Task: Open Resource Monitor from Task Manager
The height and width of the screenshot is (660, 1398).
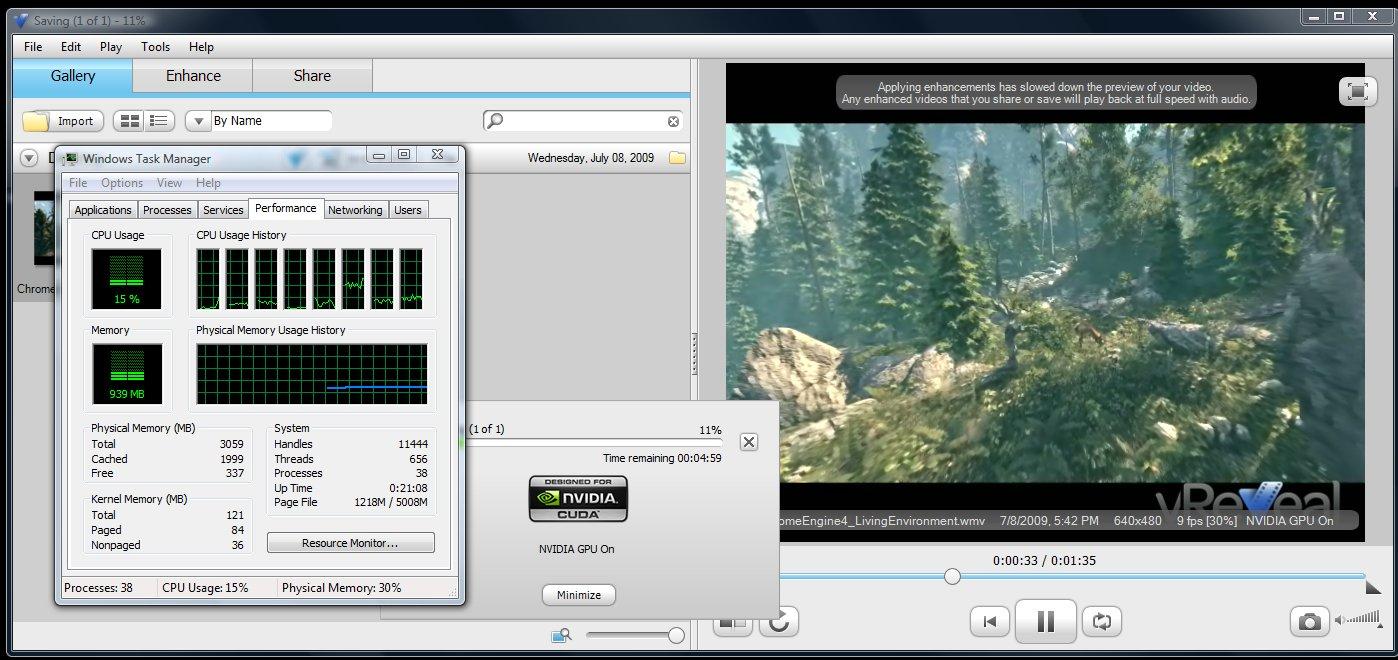Action: [350, 543]
